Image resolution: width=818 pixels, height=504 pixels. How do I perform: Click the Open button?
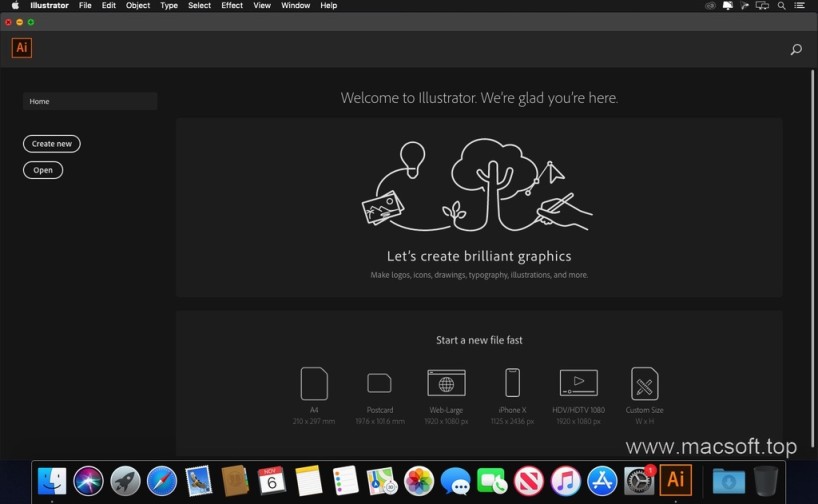coord(43,170)
